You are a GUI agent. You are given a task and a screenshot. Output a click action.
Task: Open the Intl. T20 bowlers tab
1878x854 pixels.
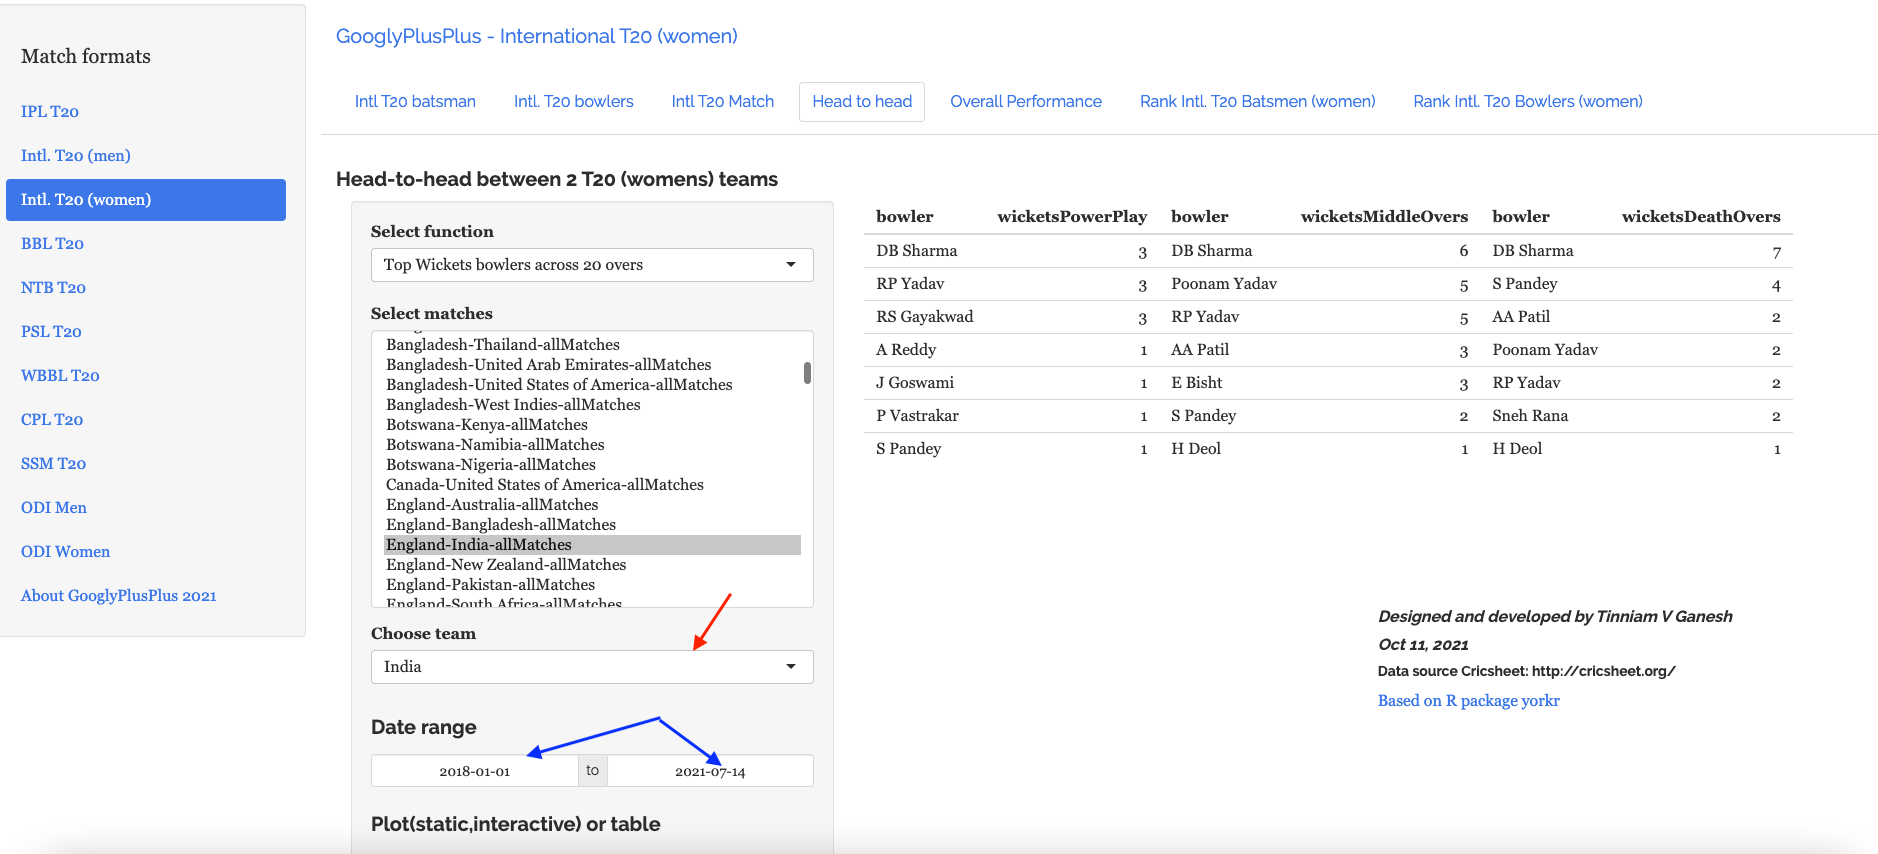coord(573,102)
